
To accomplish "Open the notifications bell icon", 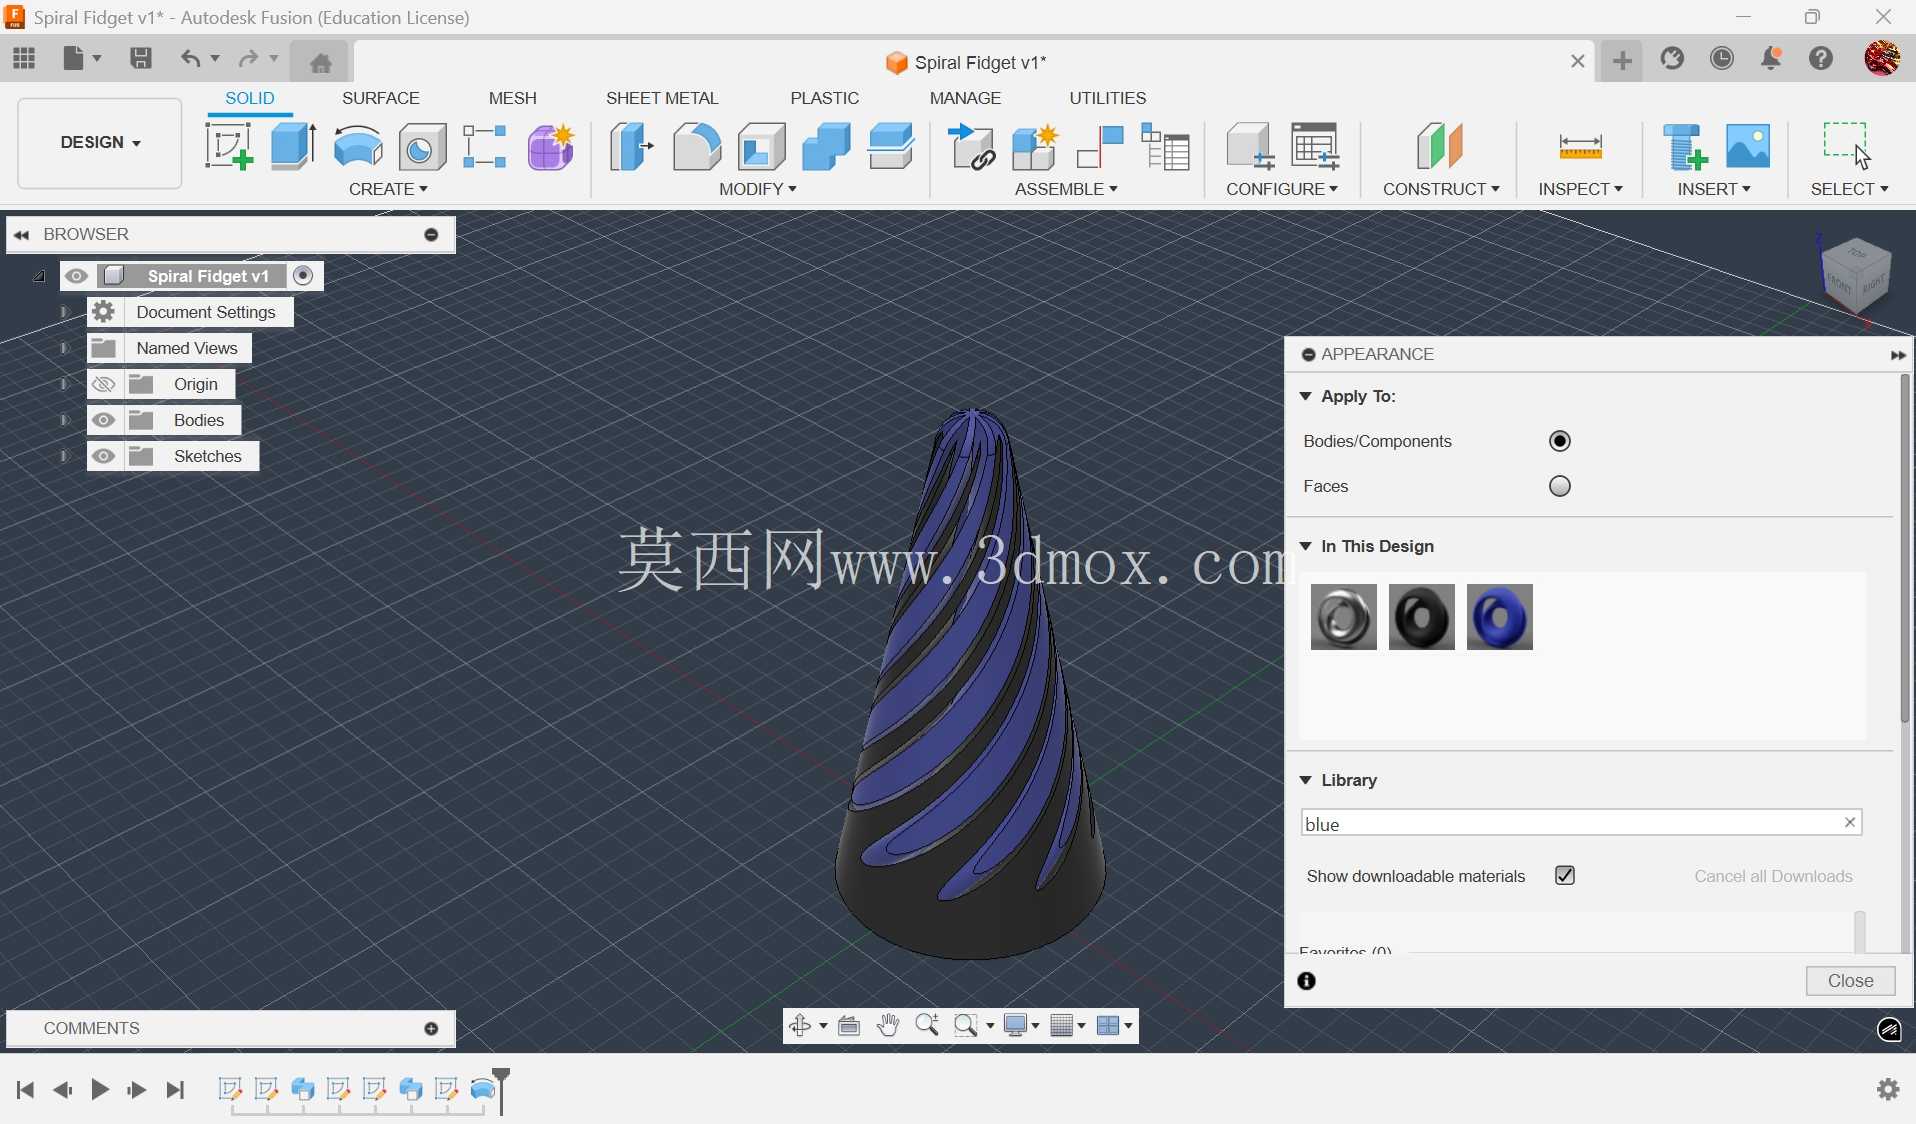I will coord(1771,58).
